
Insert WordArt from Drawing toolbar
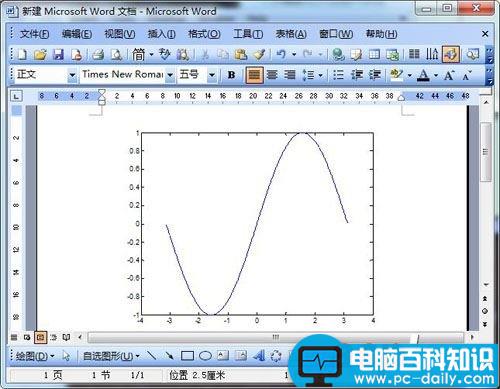(259, 355)
